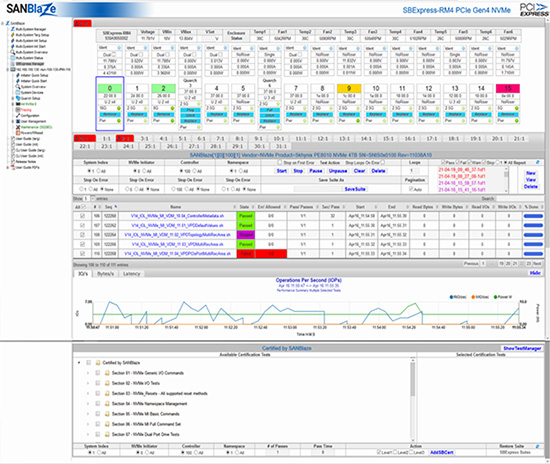The width and height of the screenshot is (550, 464).
Task: Click the Multi-System Init Setup icon
Action: [x=13, y=40]
